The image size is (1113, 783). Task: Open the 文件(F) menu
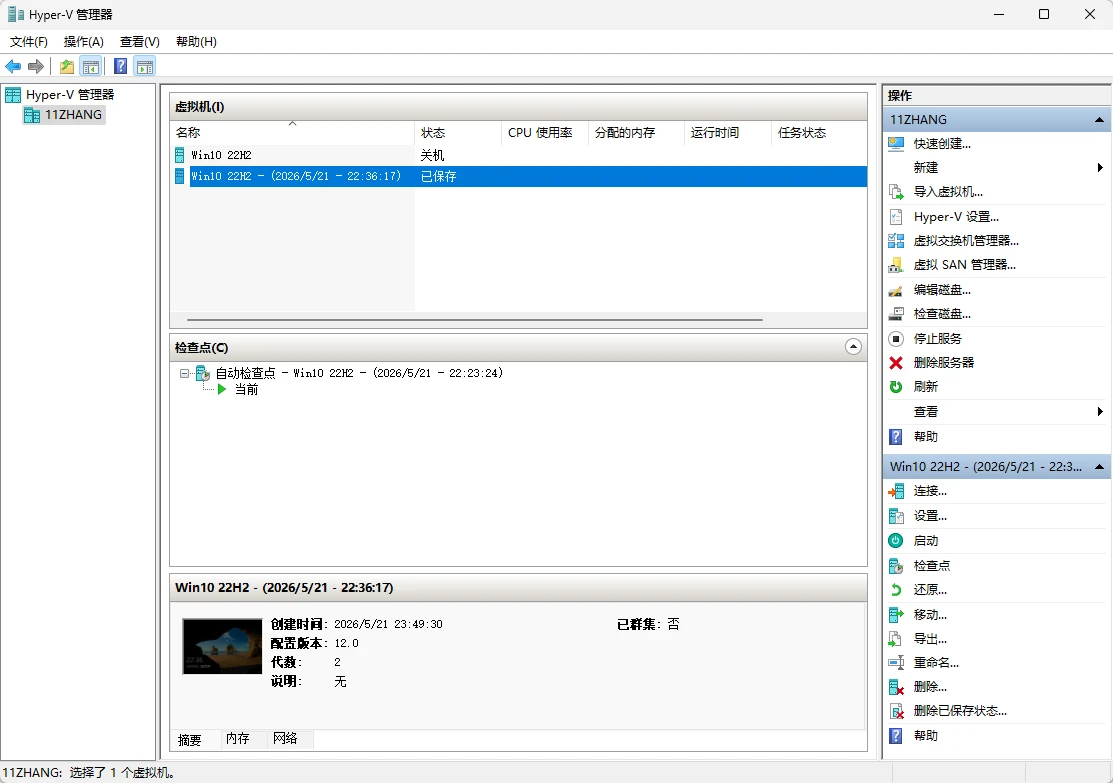click(28, 42)
